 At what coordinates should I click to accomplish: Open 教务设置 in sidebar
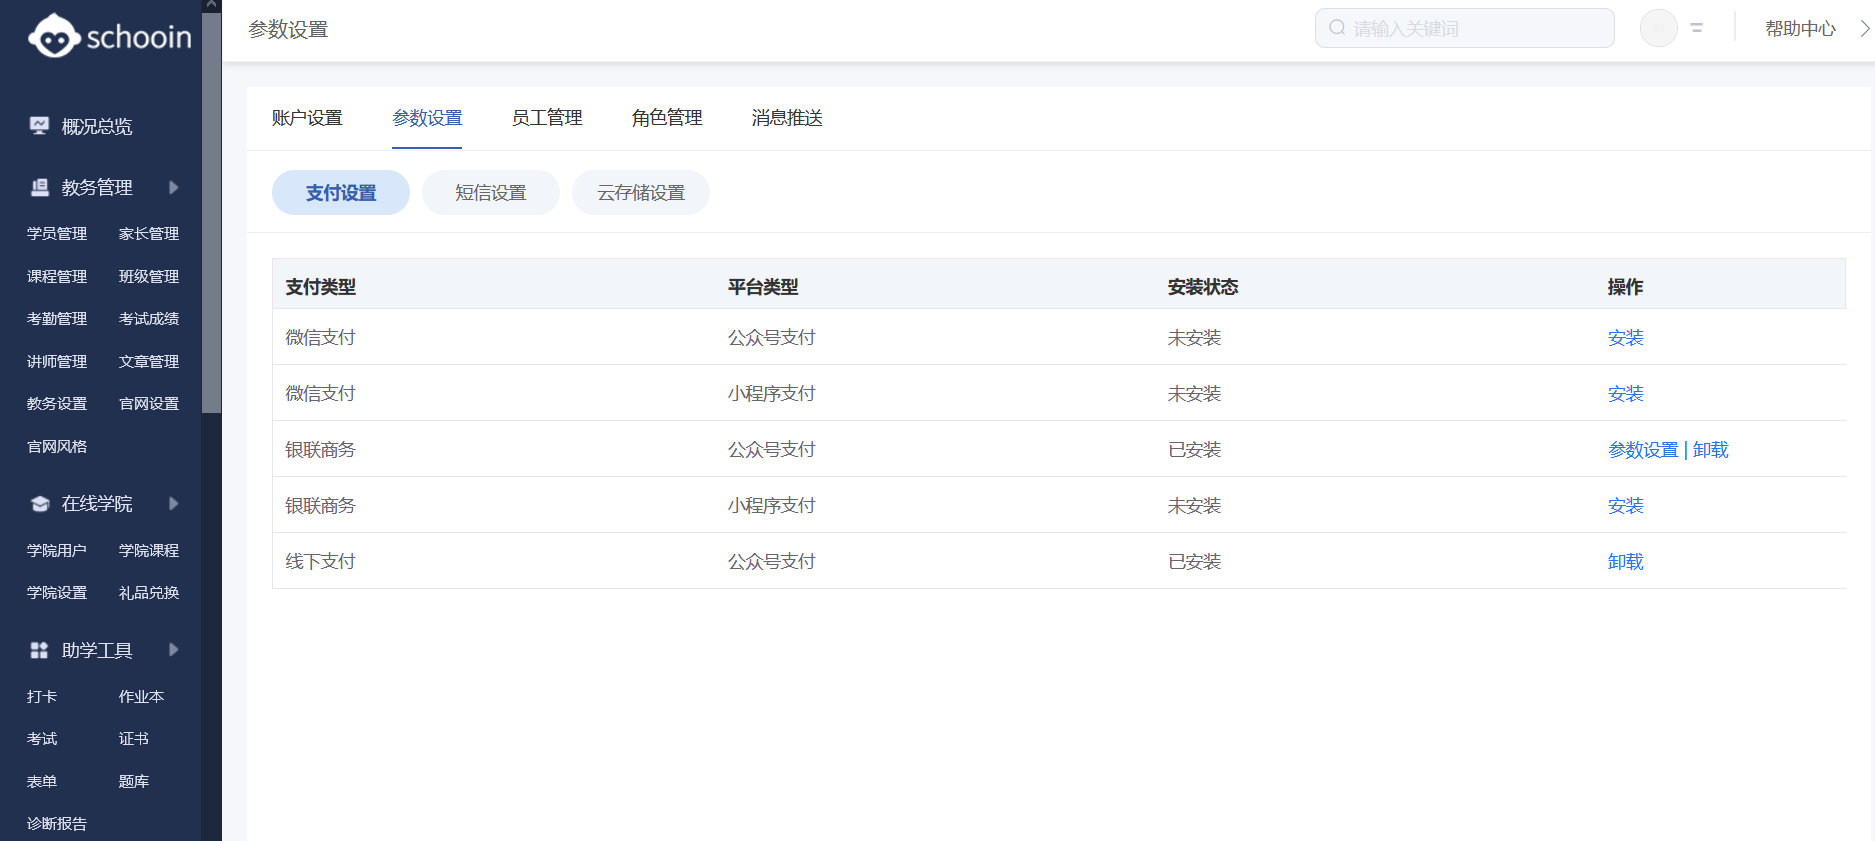[57, 404]
